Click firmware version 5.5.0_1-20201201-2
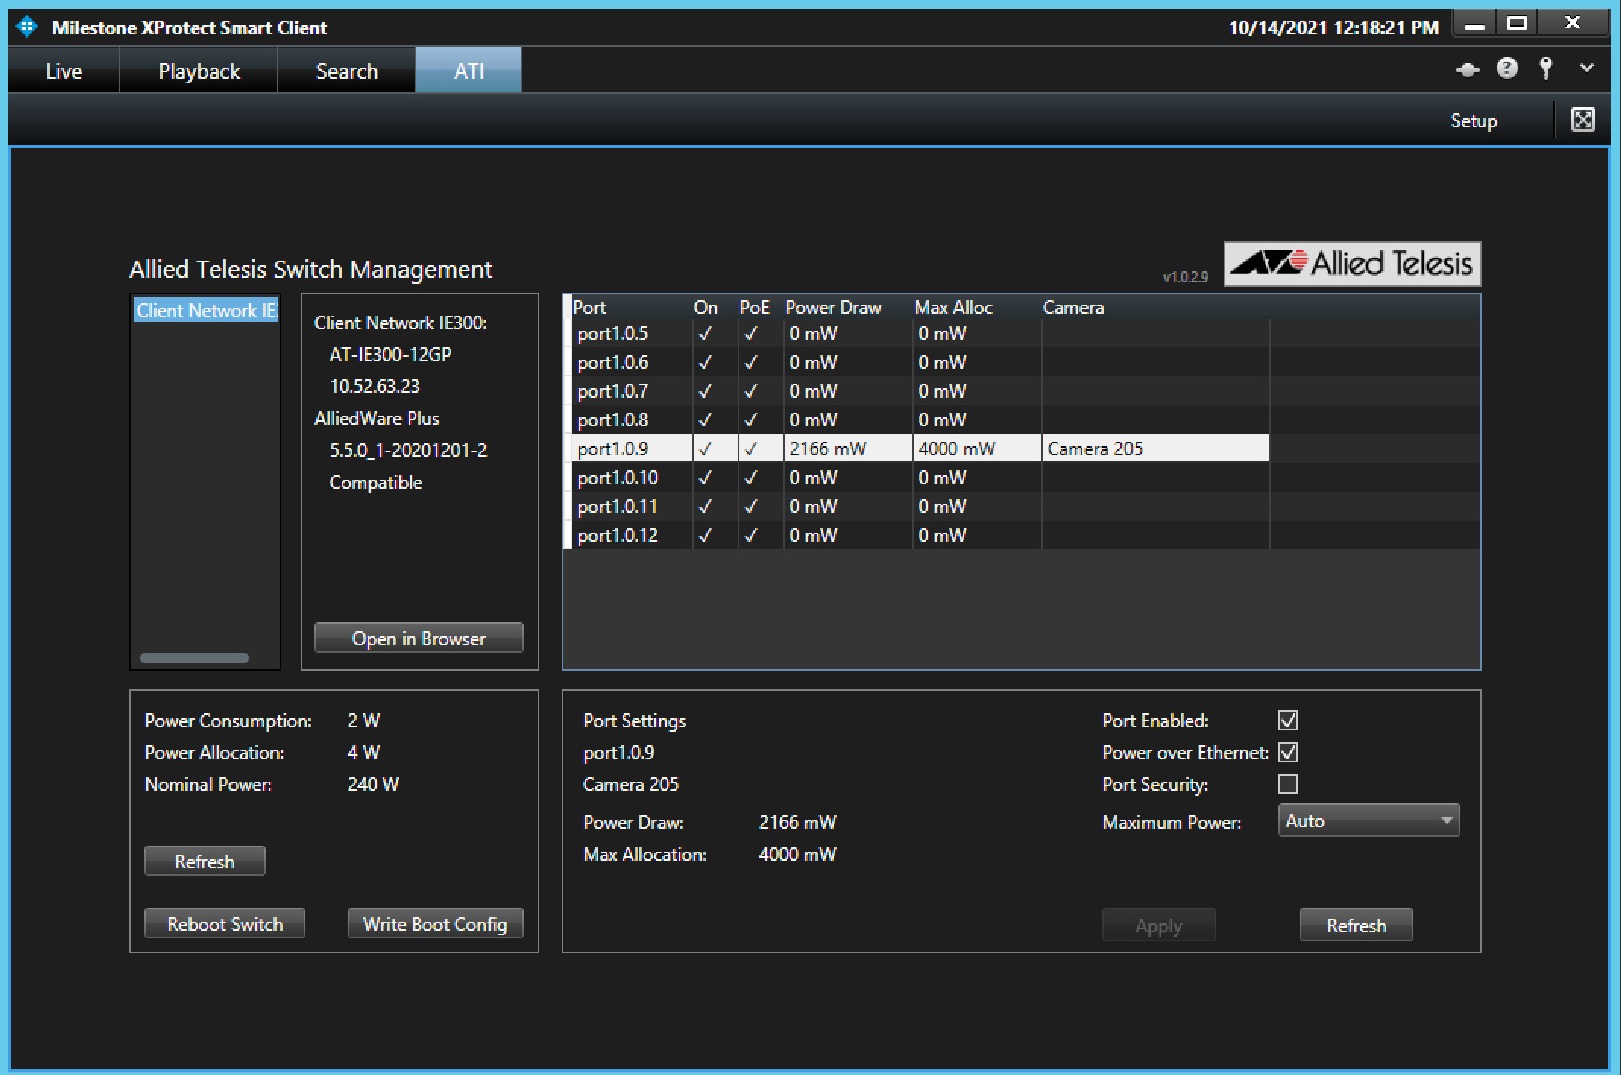1621x1075 pixels. tap(408, 450)
